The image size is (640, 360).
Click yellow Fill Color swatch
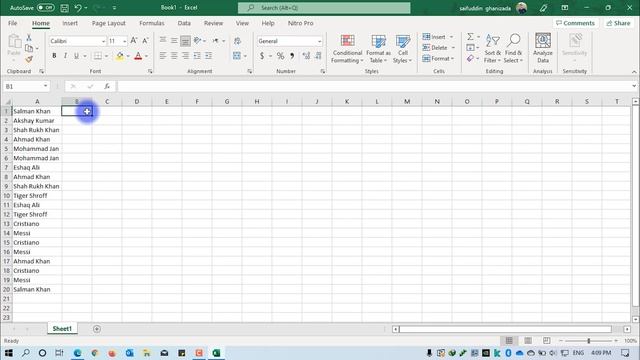point(120,56)
